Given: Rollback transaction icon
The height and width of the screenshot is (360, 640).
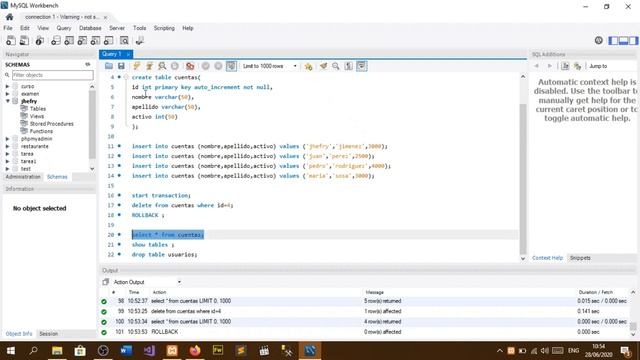Looking at the screenshot, I should click(x=218, y=66).
